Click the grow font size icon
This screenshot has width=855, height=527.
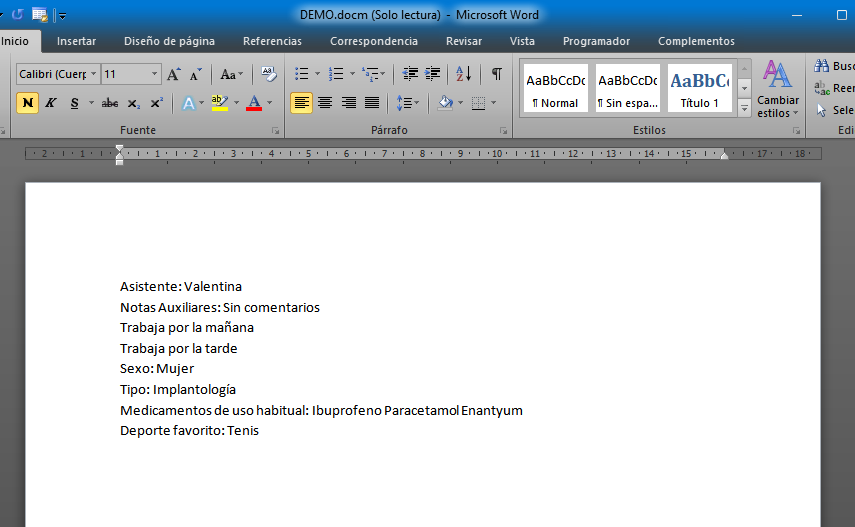[174, 74]
